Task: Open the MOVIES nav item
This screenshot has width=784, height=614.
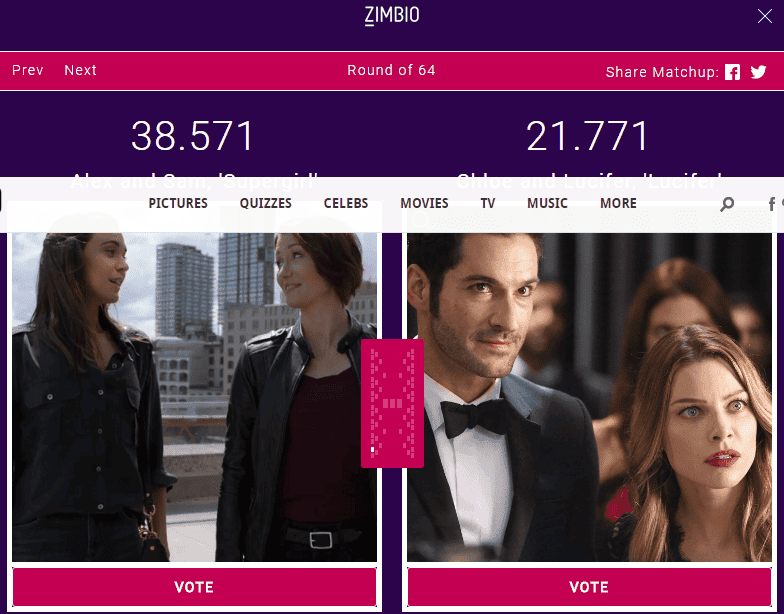Action: (424, 203)
